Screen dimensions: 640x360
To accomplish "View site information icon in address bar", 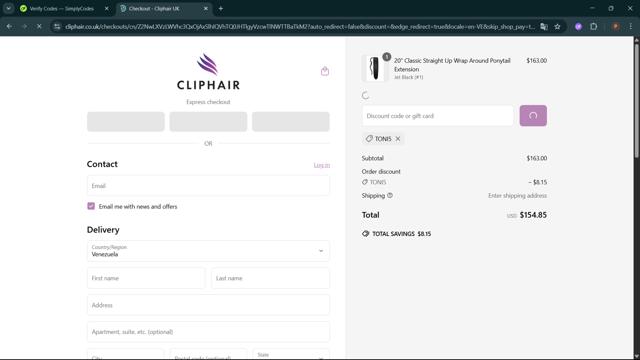I will pyautogui.click(x=57, y=27).
